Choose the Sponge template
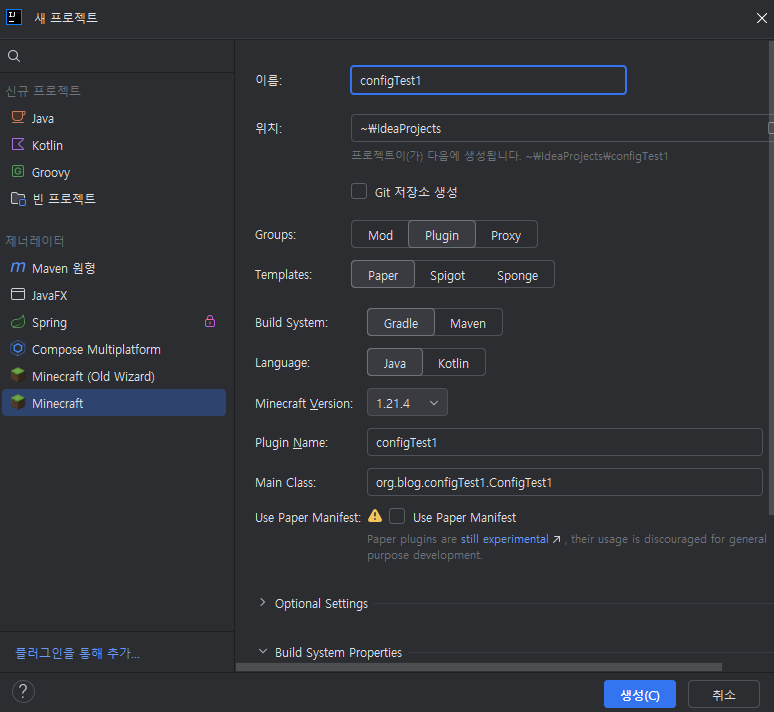This screenshot has width=774, height=712. (x=517, y=275)
